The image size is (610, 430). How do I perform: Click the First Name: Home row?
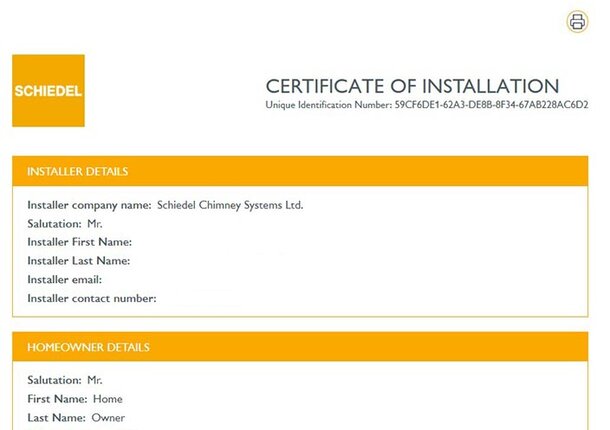point(75,399)
